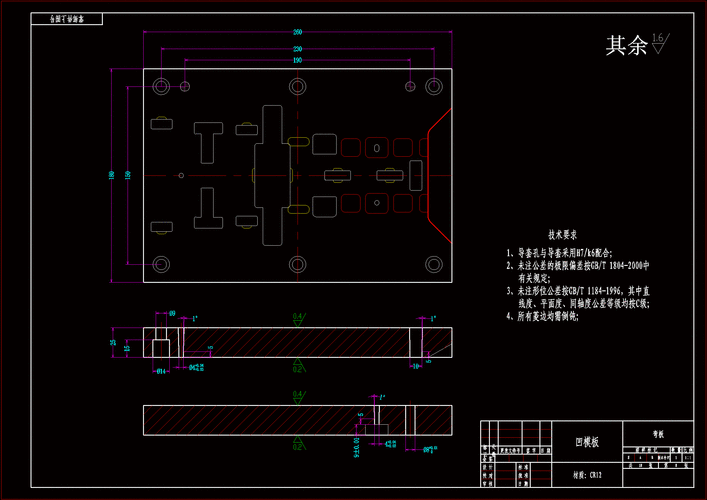Click the top-center hole on the plate
This screenshot has width=707, height=500.
[297, 86]
